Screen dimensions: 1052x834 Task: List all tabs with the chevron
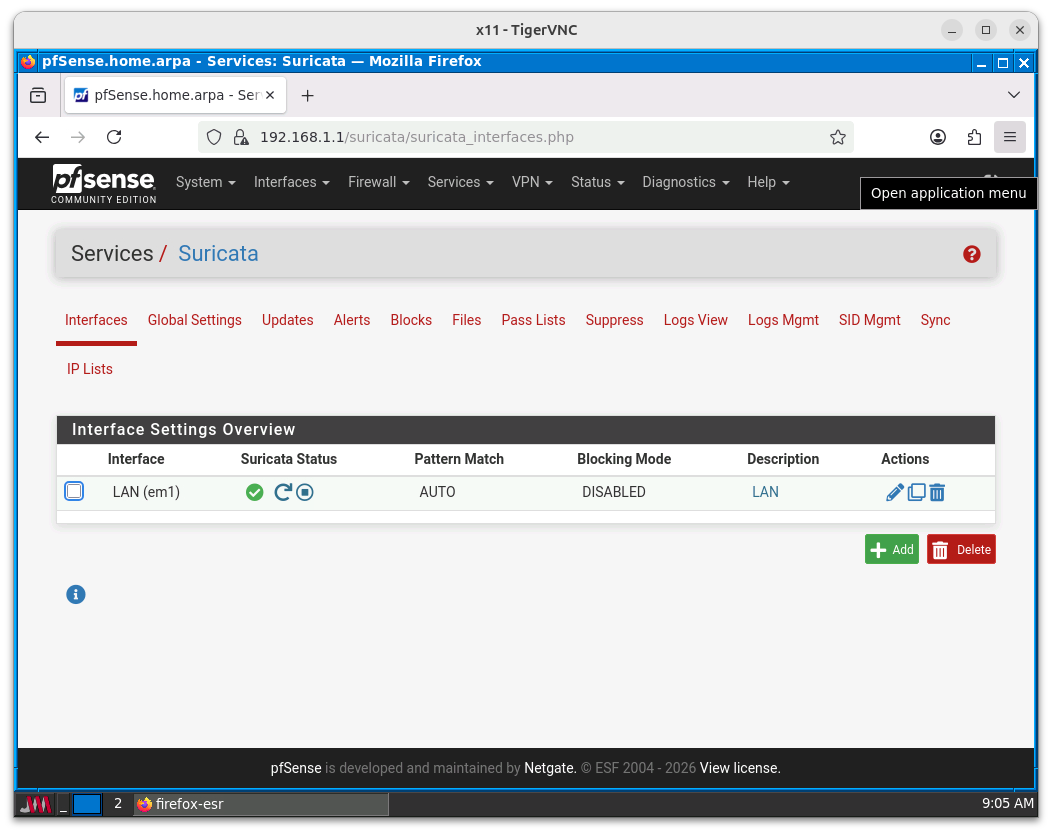click(1014, 95)
